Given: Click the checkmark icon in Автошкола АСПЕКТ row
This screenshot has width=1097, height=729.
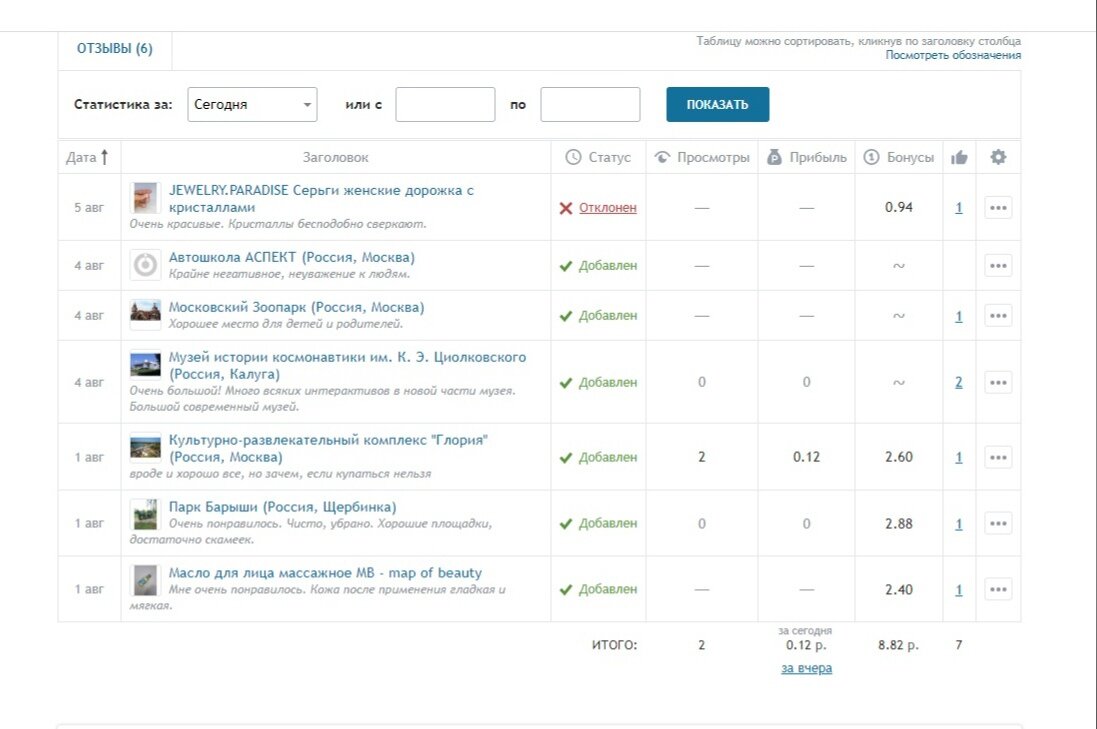Looking at the screenshot, I should [x=566, y=266].
